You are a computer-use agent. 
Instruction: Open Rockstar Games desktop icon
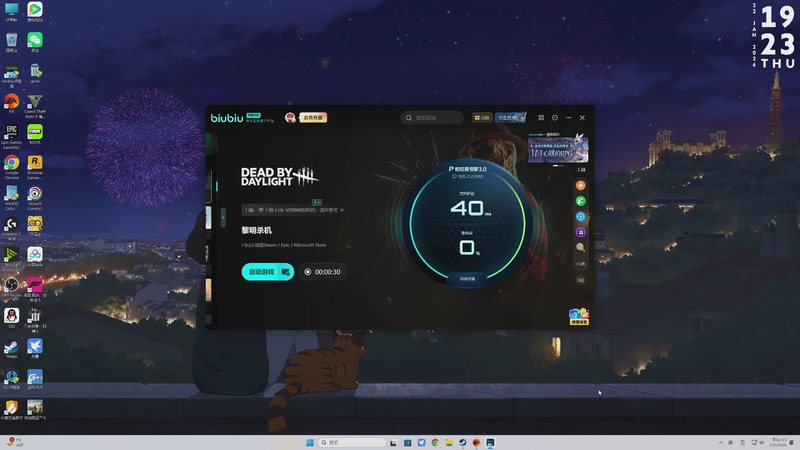click(35, 167)
